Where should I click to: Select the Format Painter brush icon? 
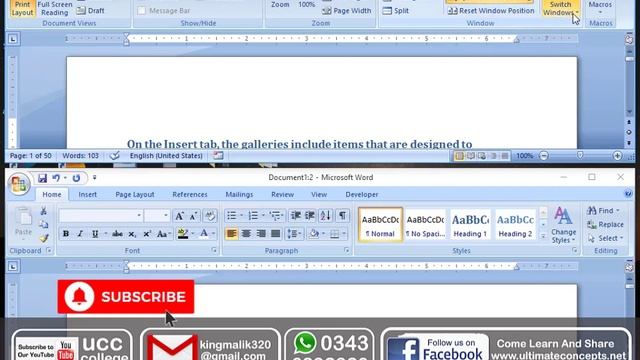click(43, 238)
